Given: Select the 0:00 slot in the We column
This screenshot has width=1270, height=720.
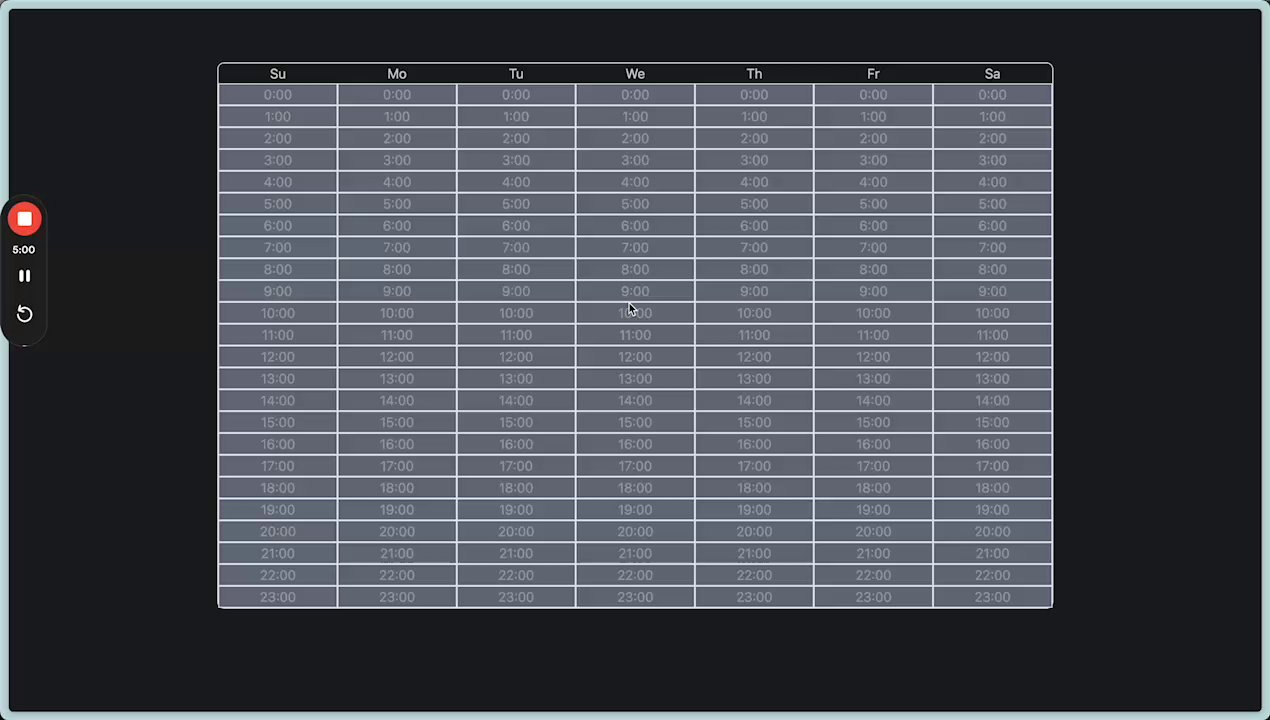Looking at the screenshot, I should (635, 95).
